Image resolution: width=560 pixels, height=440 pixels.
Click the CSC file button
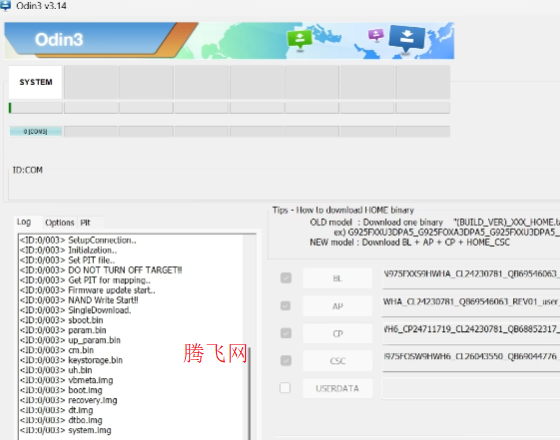(x=338, y=361)
